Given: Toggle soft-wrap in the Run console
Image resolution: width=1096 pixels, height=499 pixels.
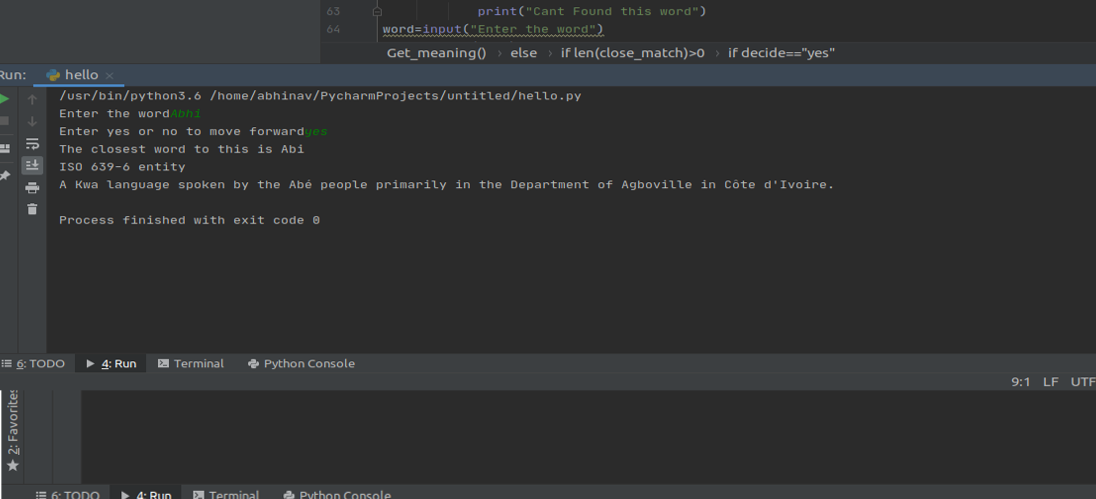Looking at the screenshot, I should click(x=32, y=144).
